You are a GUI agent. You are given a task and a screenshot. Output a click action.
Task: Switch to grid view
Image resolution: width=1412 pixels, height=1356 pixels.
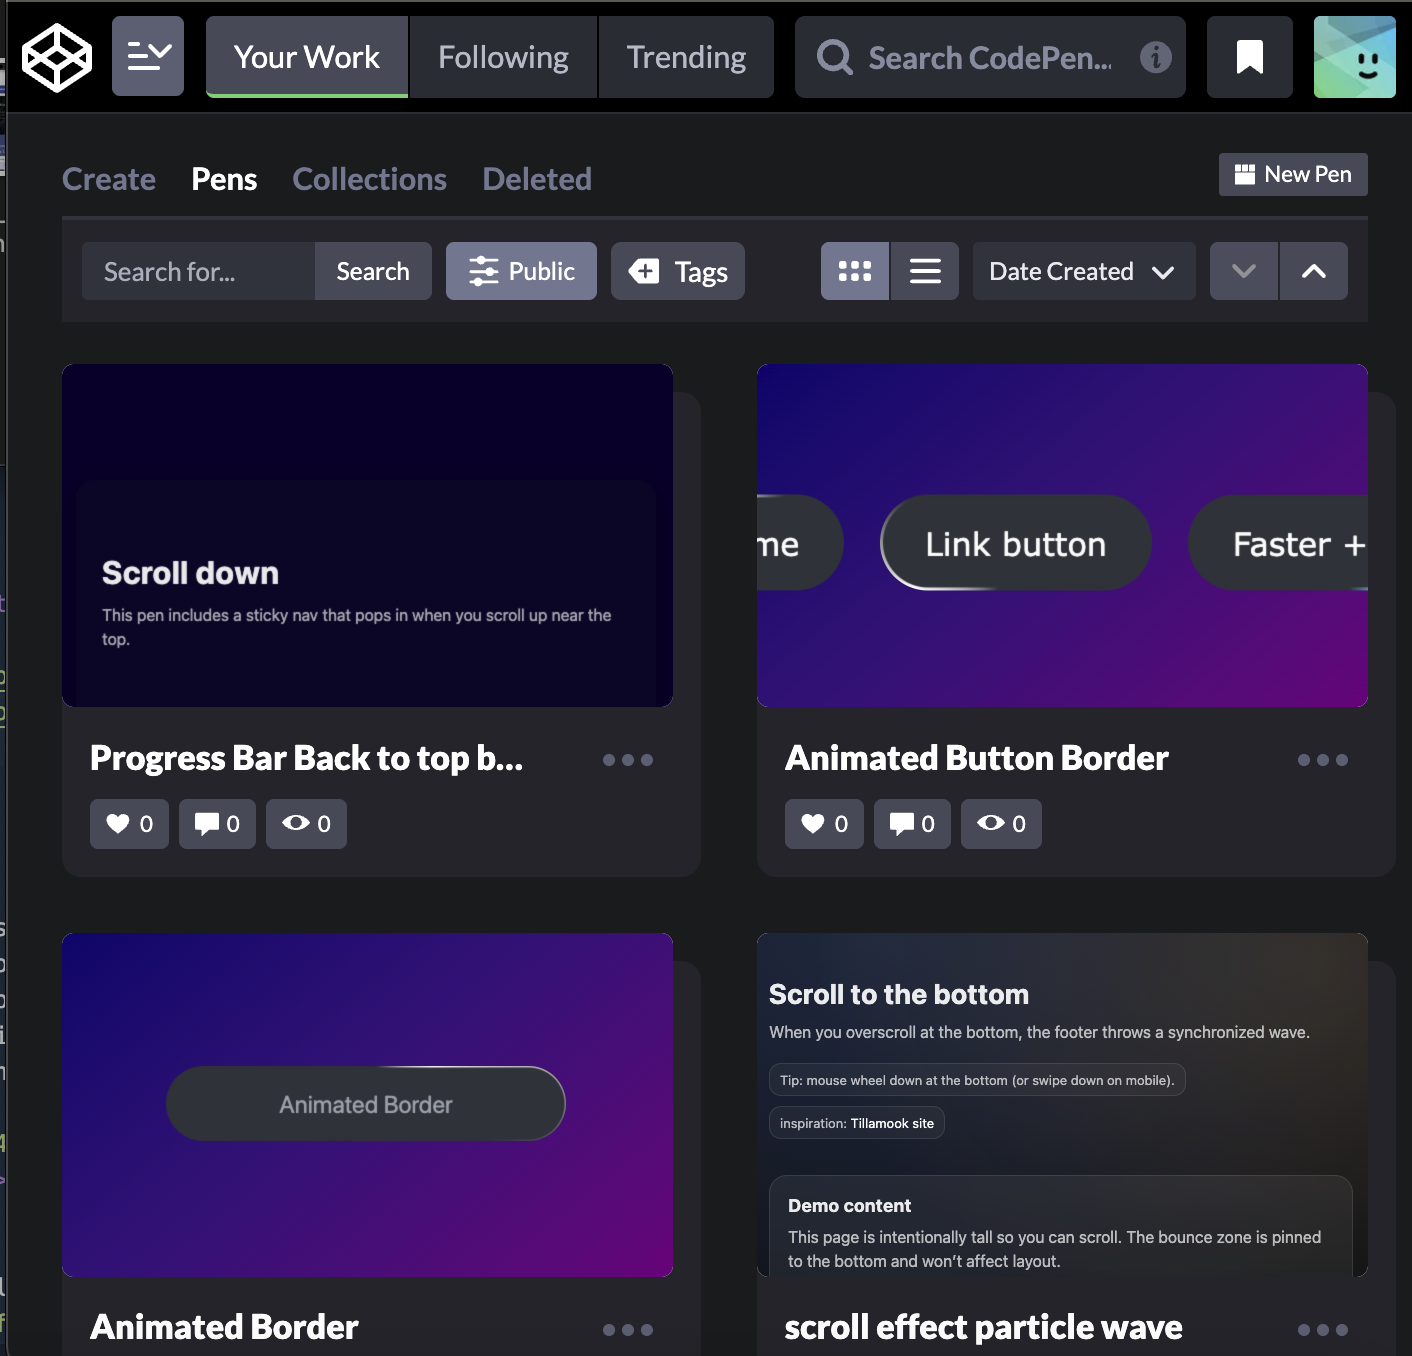pos(854,271)
